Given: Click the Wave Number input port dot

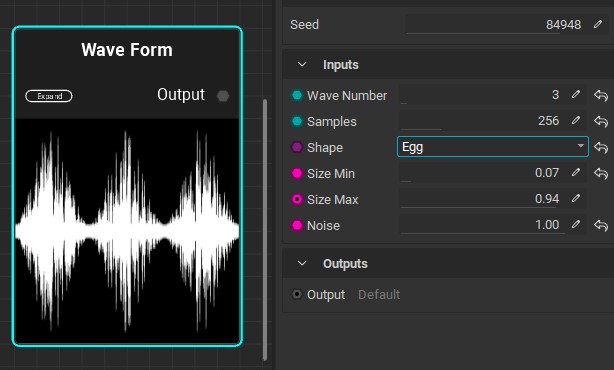Looking at the screenshot, I should tap(297, 95).
